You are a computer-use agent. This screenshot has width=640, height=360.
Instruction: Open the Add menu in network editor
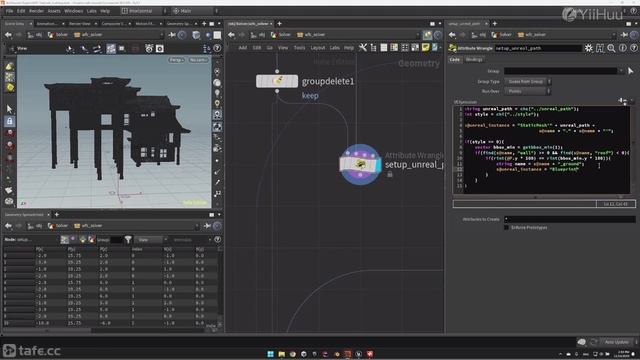click(242, 48)
